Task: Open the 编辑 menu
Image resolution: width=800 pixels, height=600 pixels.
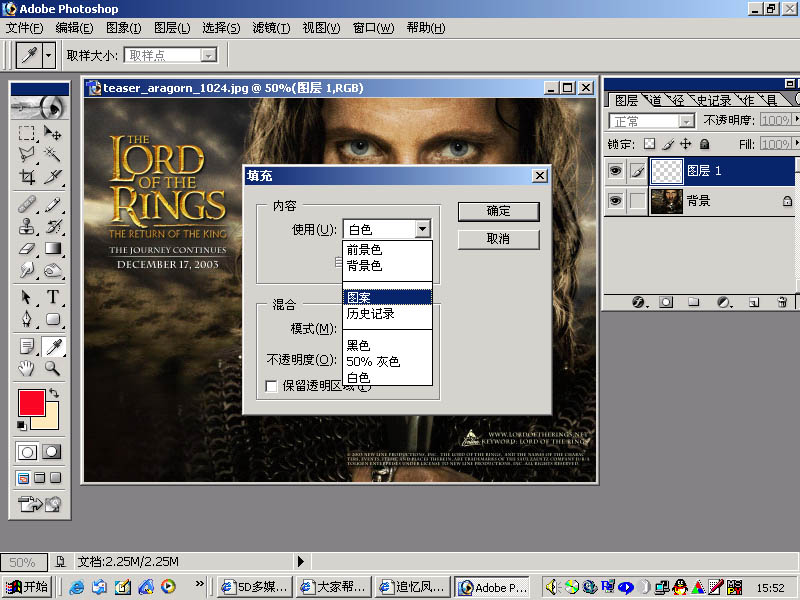Action: pyautogui.click(x=74, y=28)
